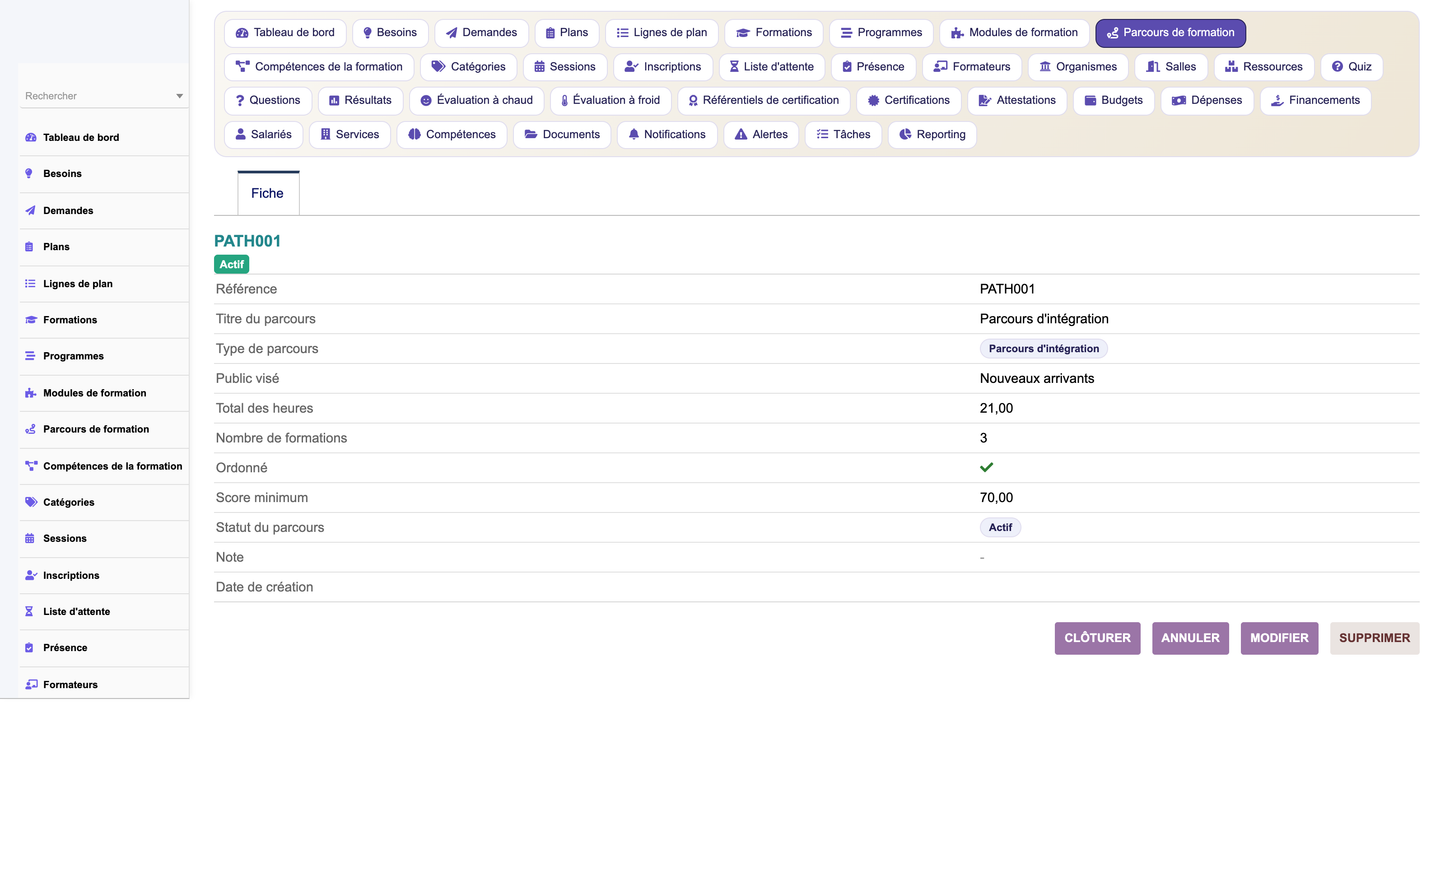Select highlighted Parcours de formation top chip
The height and width of the screenshot is (894, 1445).
[x=1171, y=33]
